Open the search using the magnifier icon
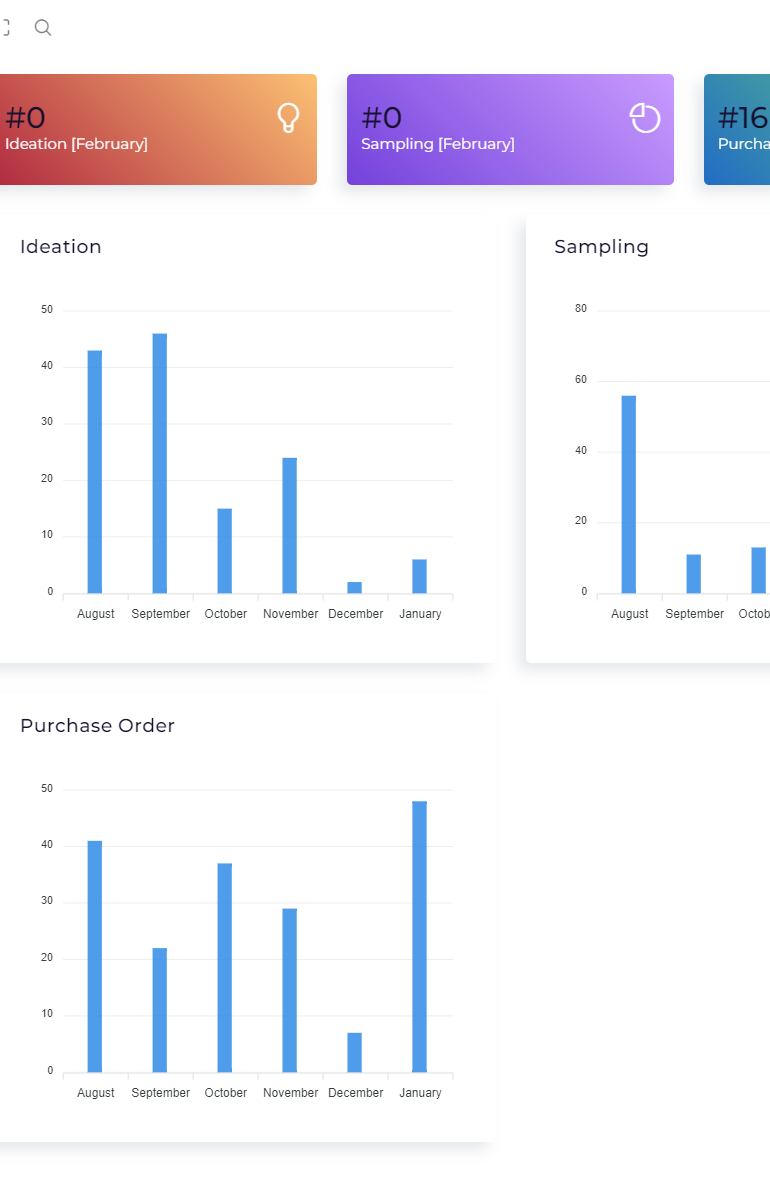Image resolution: width=770 pixels, height=1187 pixels. pyautogui.click(x=42, y=27)
